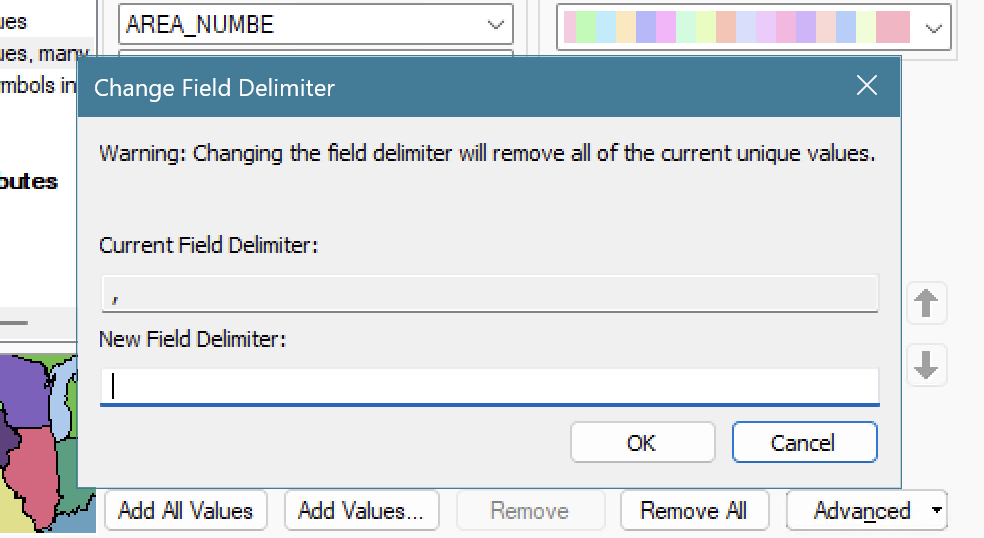Open the AREA_NUMBE value field dropdown
This screenshot has height=538, width=984.
pos(495,25)
